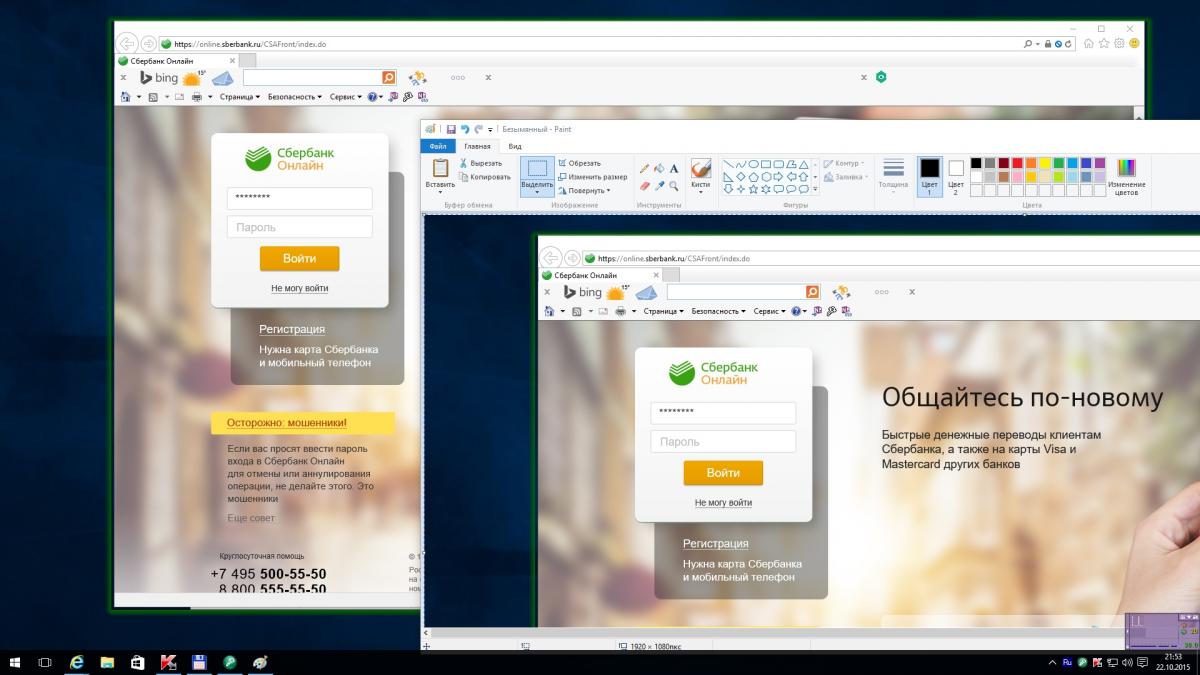This screenshot has width=1200, height=675.
Task: Open the Повернуть rotate dropdown
Action: tap(585, 190)
